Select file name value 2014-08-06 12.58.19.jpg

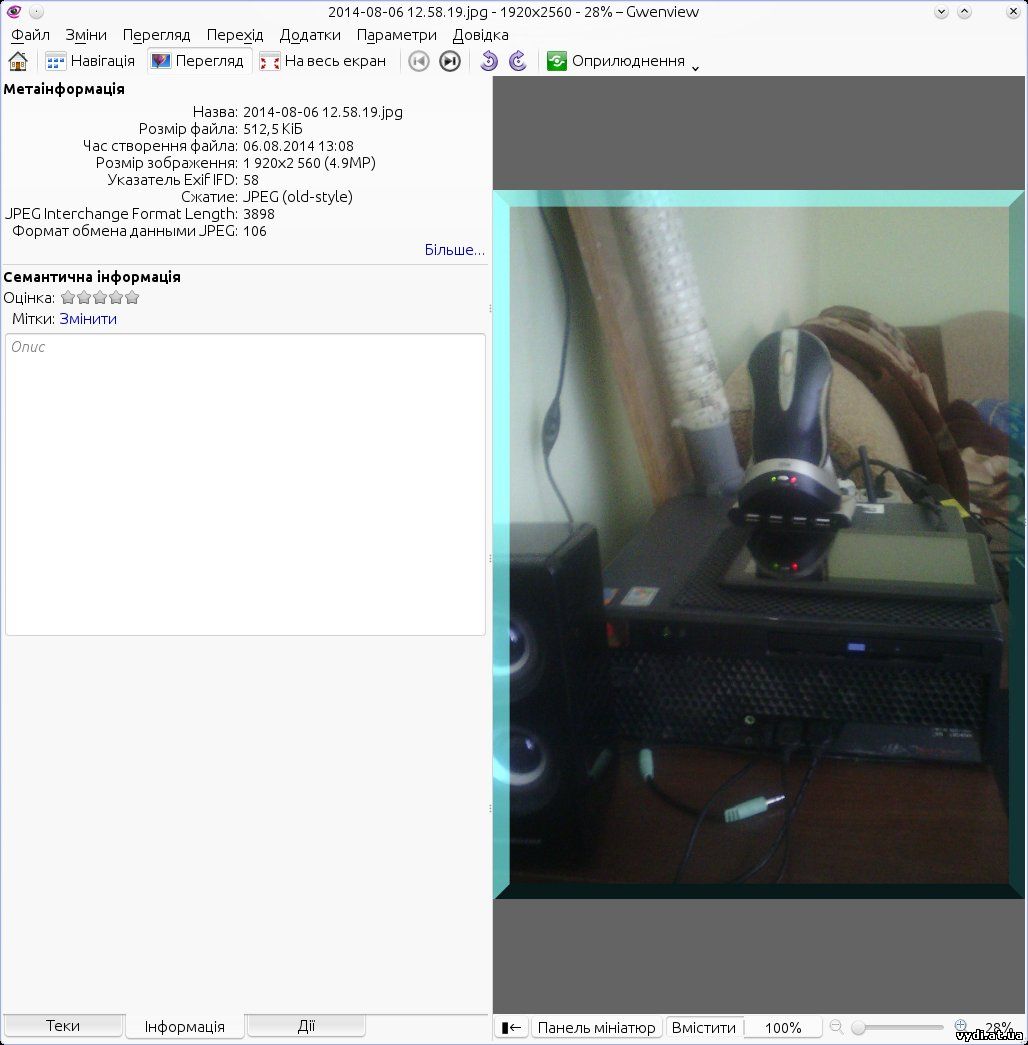pos(323,112)
